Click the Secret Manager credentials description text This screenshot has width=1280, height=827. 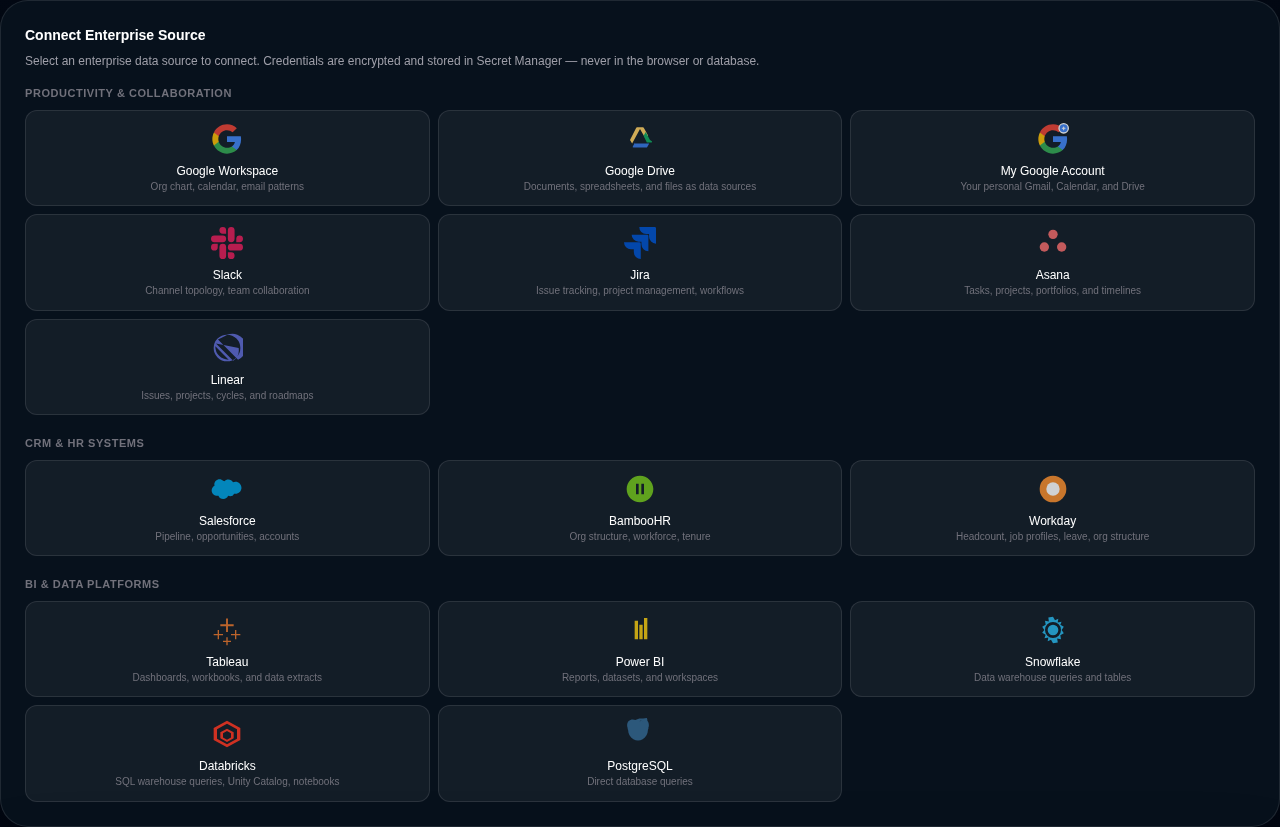coord(392,61)
